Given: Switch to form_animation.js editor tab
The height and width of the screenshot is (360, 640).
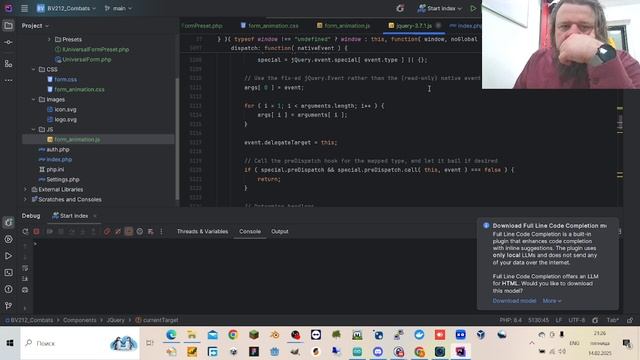Looking at the screenshot, I should (344, 26).
